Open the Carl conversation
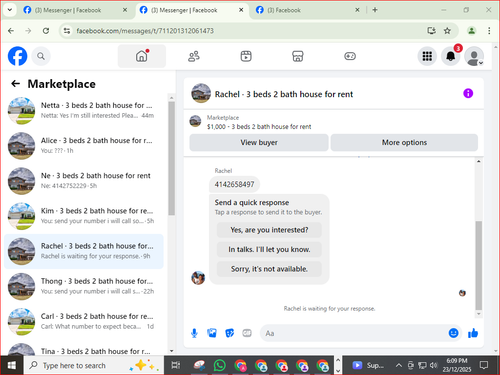Screen dimensions: 500x375 [84, 322]
